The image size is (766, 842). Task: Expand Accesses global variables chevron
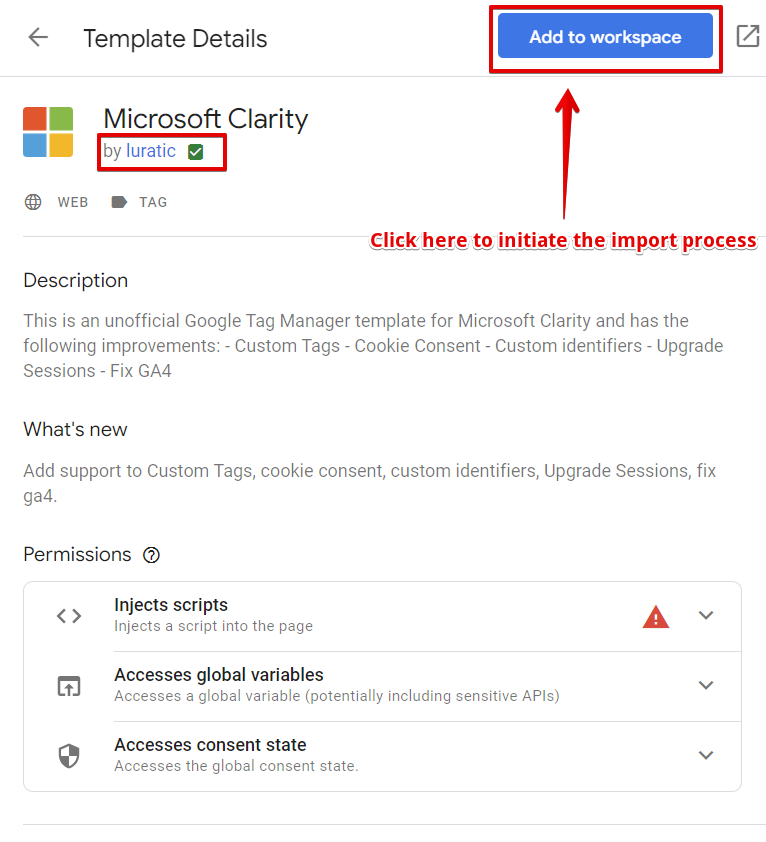(x=706, y=685)
